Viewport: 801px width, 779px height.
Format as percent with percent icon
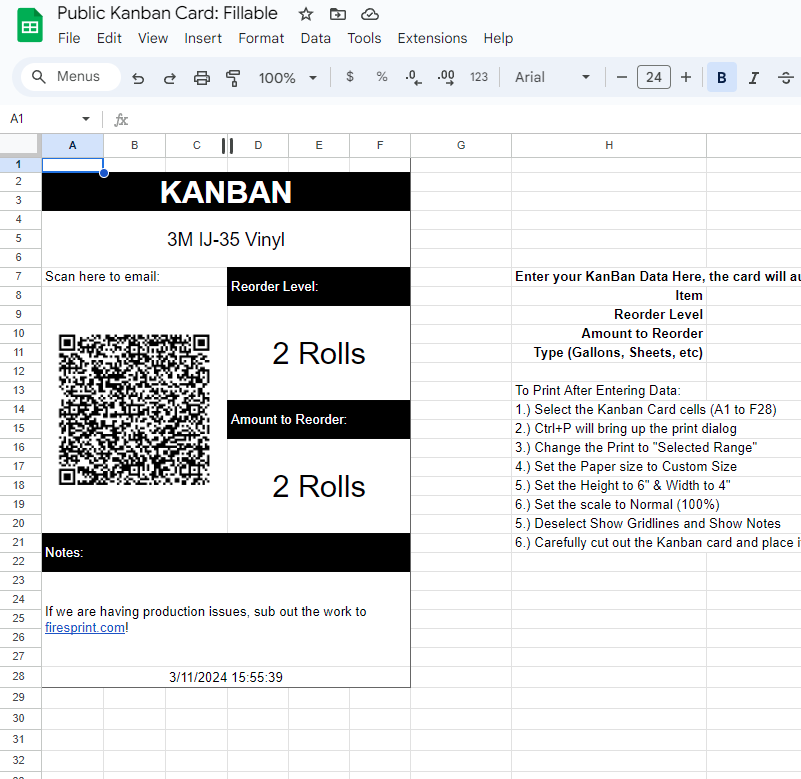click(382, 77)
